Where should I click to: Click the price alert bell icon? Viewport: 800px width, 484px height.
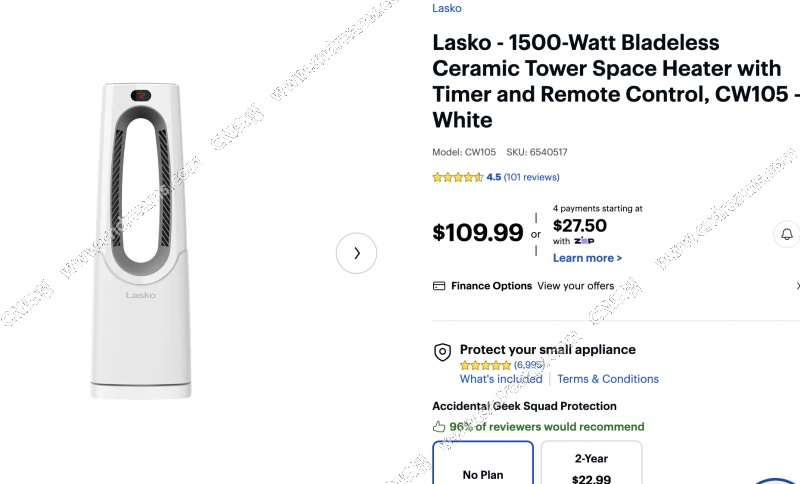tap(788, 235)
